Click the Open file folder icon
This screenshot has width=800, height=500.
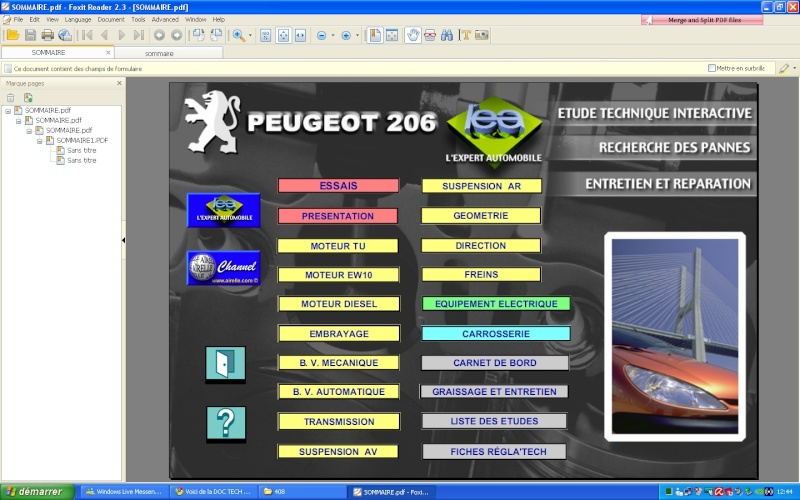click(x=13, y=35)
